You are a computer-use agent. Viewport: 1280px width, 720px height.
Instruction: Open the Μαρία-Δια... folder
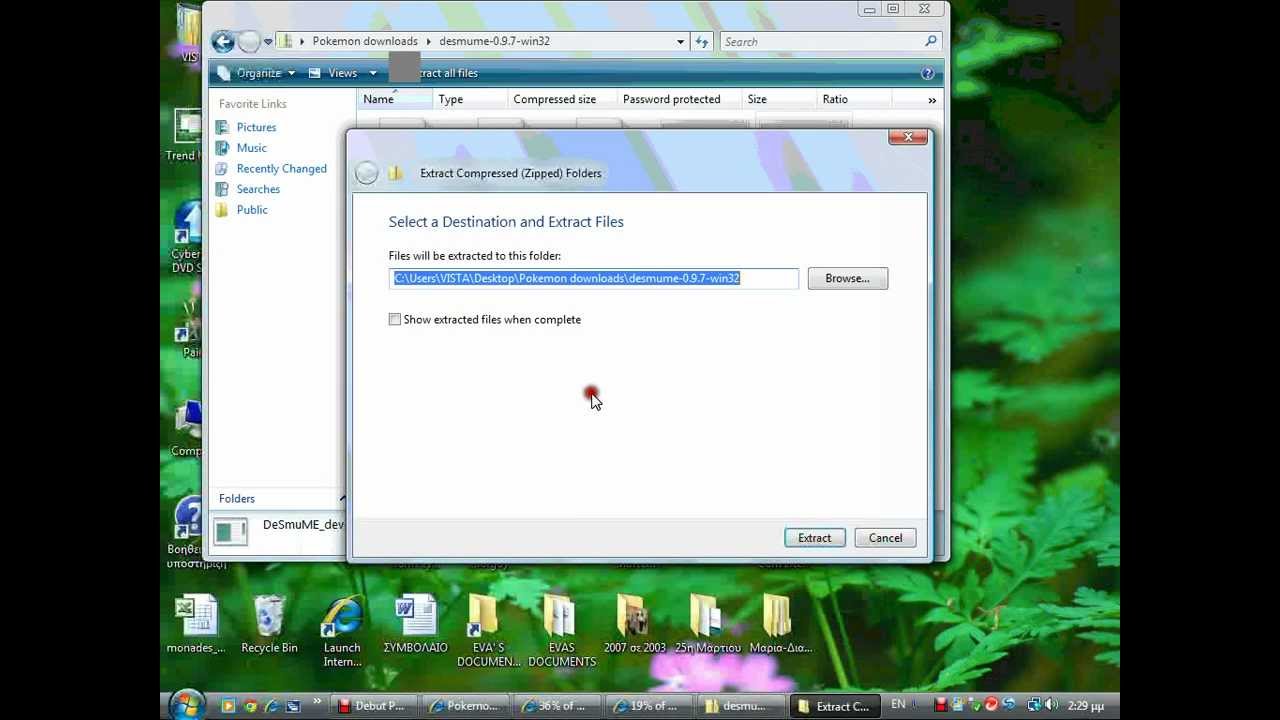coord(781,625)
